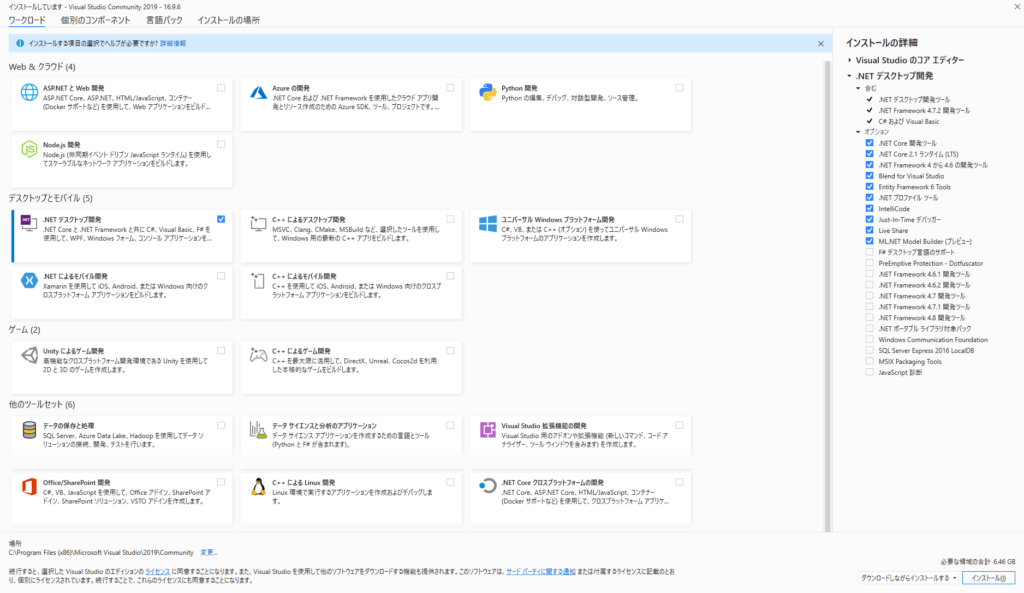Viewport: 1024px width, 593px height.
Task: Open the ダウンロードしながらインストールする dropdown
Action: point(908,578)
